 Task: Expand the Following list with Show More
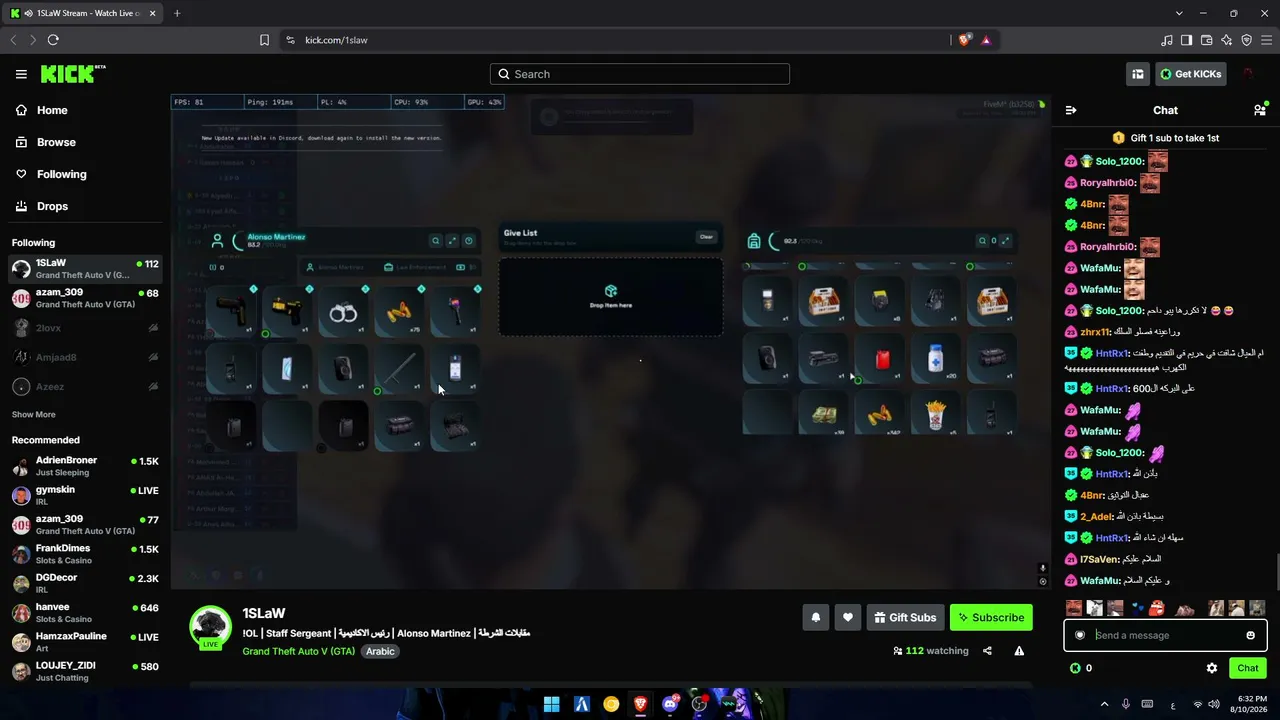[x=33, y=414]
